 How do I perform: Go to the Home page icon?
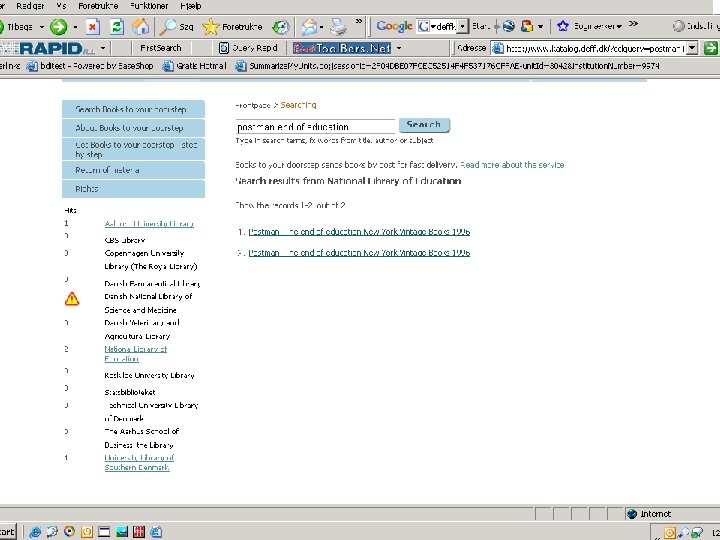pyautogui.click(x=141, y=27)
